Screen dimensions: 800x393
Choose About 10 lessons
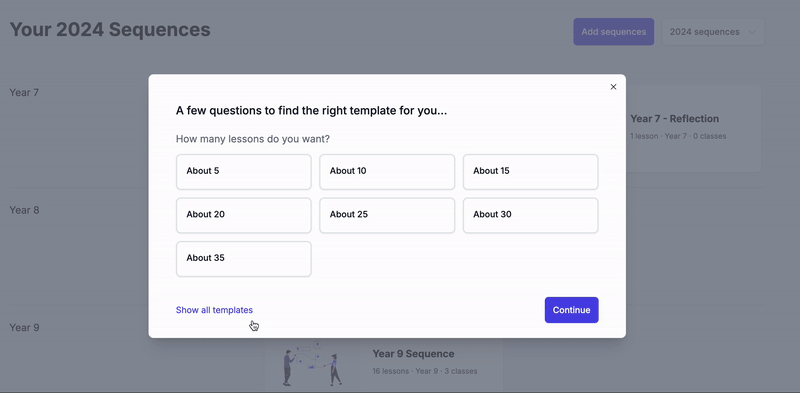coord(387,172)
